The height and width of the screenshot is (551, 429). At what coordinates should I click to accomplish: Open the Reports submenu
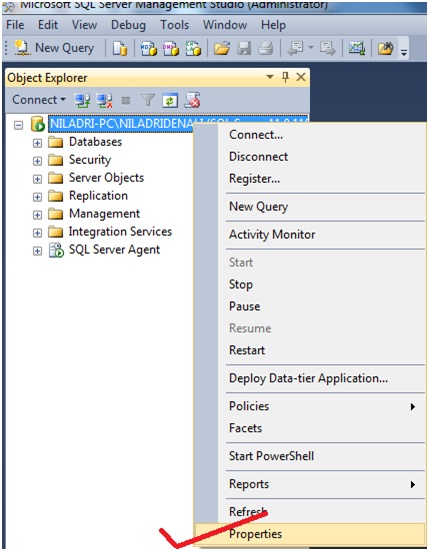coord(309,484)
